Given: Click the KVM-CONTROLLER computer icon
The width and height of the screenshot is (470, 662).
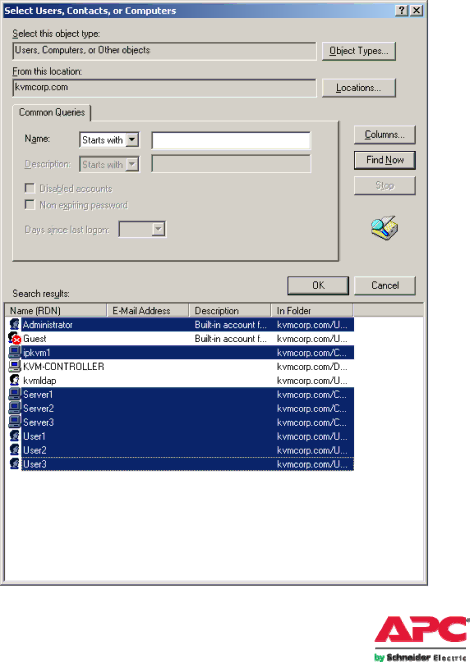Looking at the screenshot, I should [14, 366].
